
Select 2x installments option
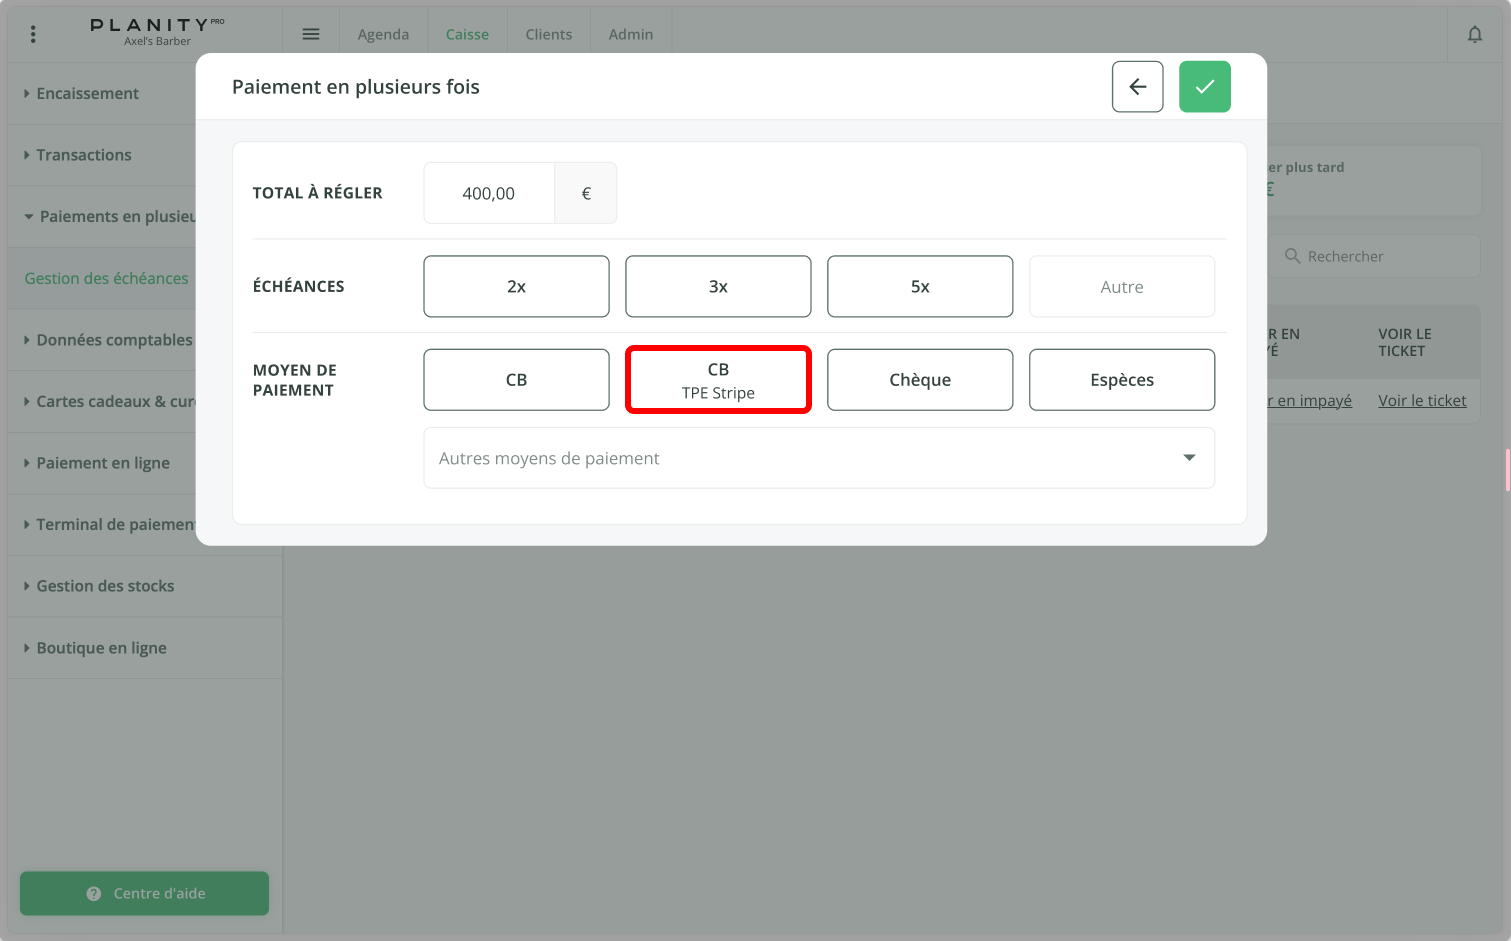pyautogui.click(x=516, y=287)
